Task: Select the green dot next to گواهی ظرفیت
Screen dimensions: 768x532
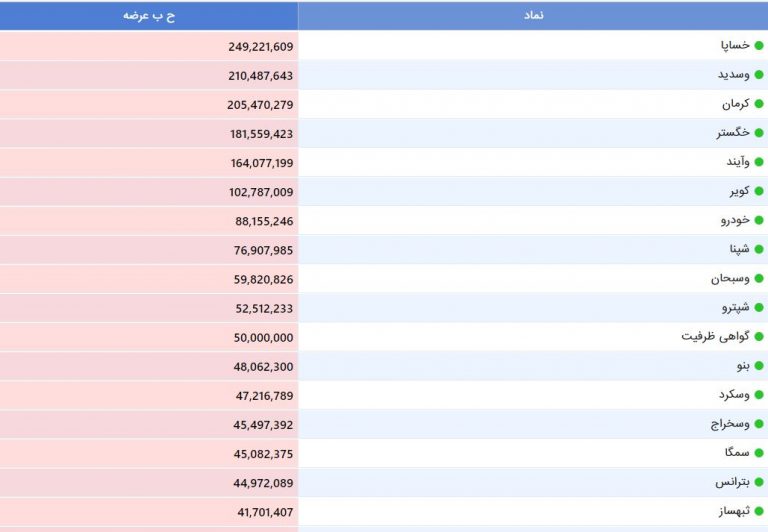Action: [x=758, y=337]
